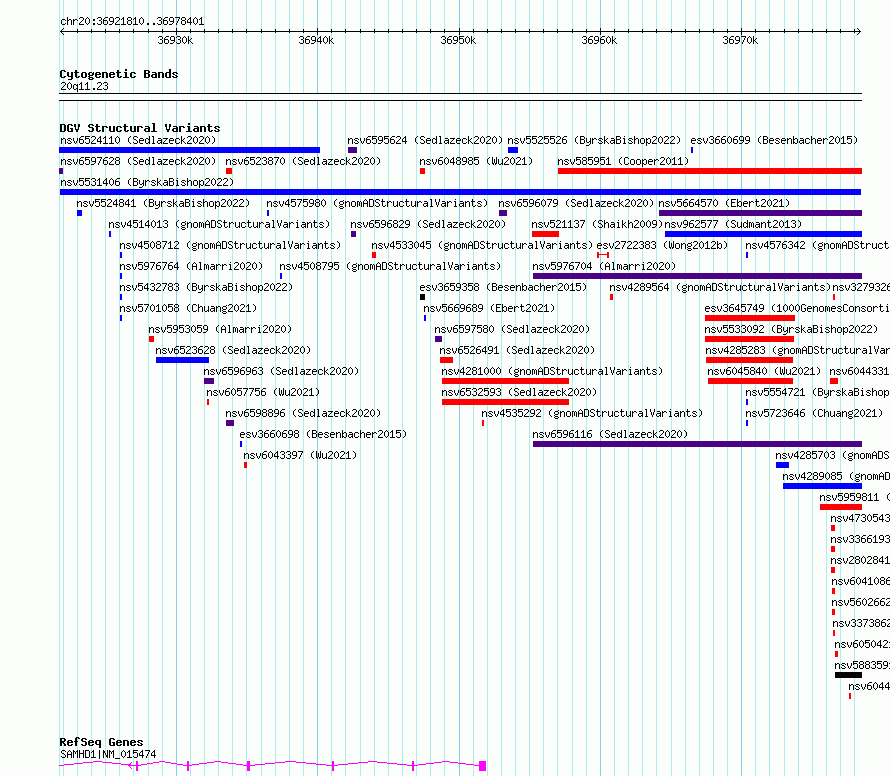Click nsv5524841 (ByrskaBishop2022) label

(x=163, y=203)
